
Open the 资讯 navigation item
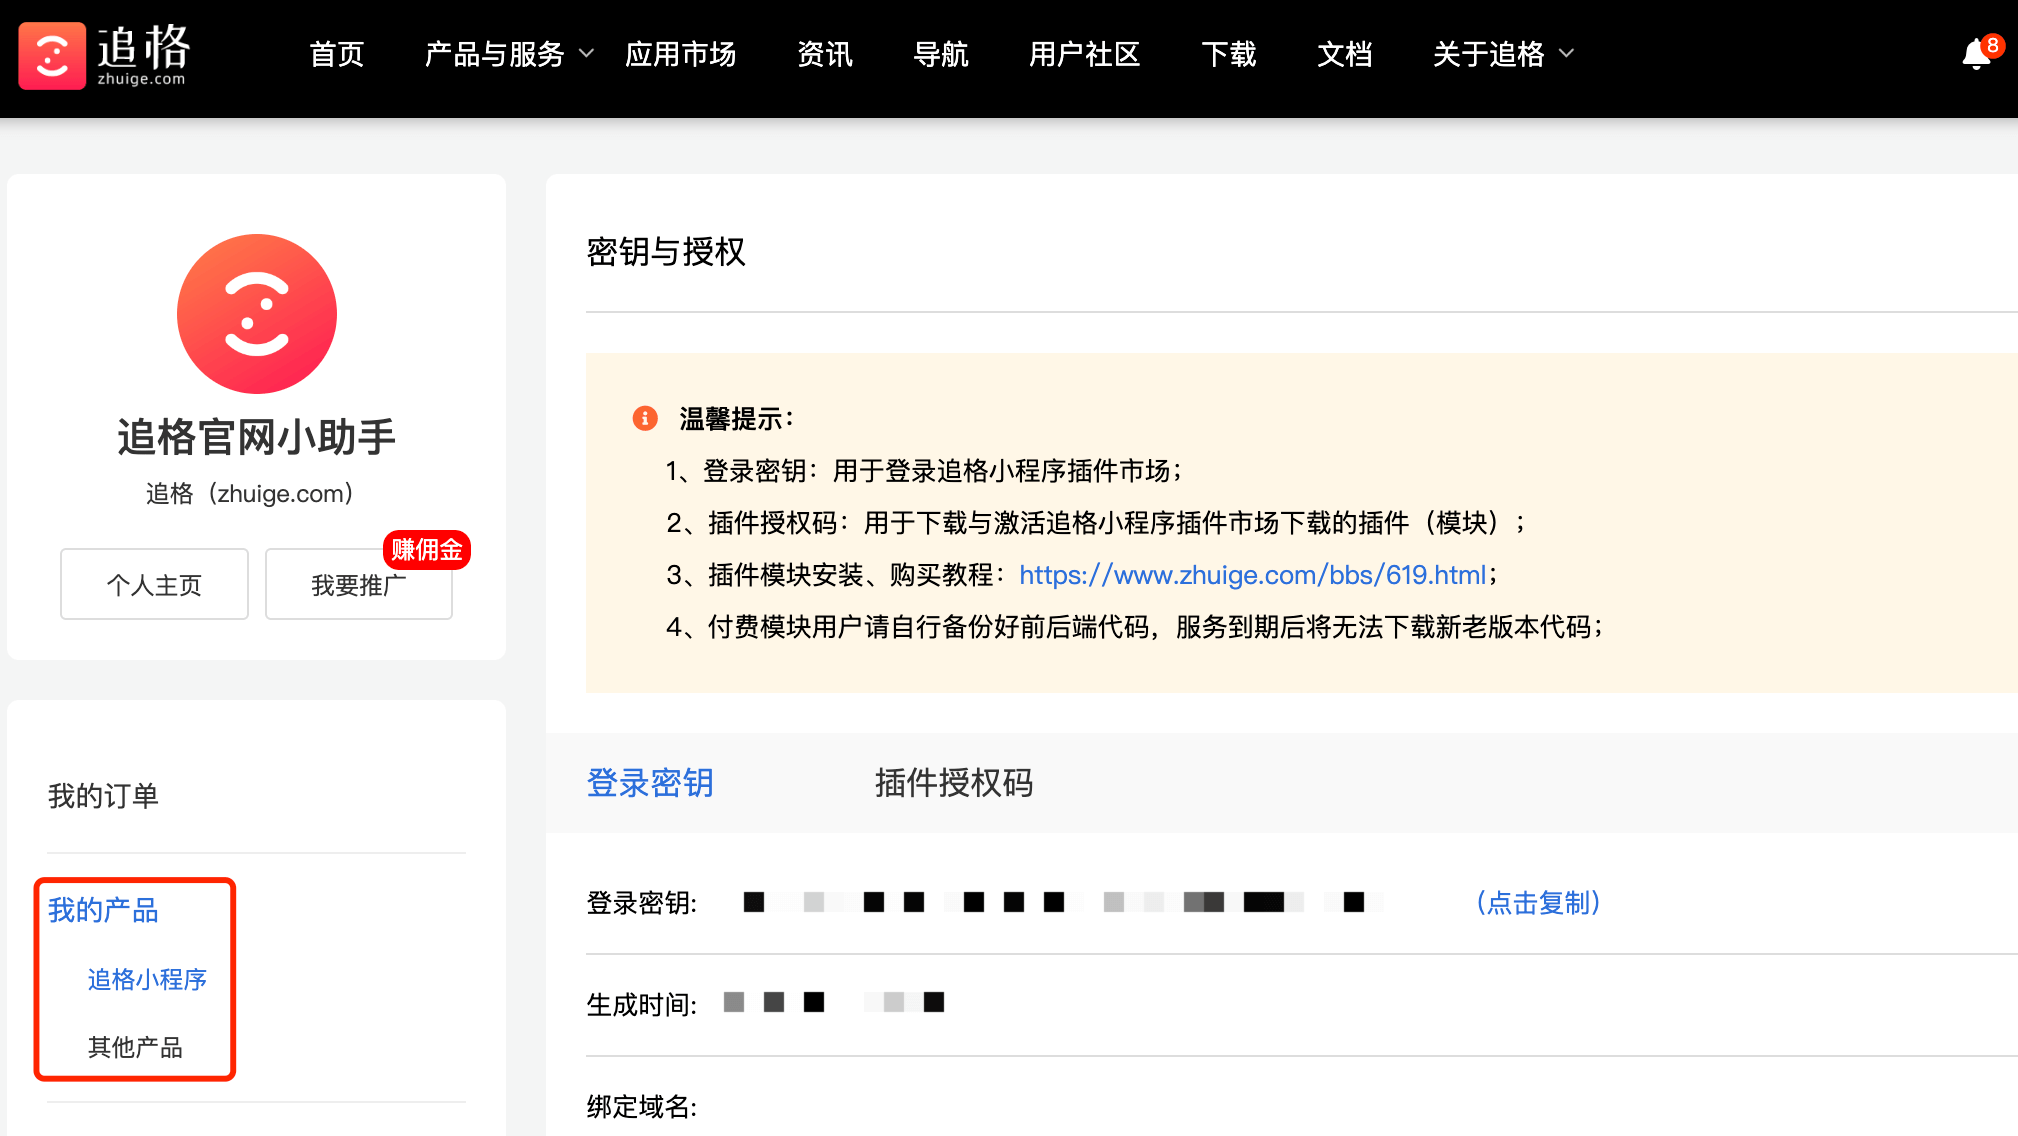tap(825, 54)
